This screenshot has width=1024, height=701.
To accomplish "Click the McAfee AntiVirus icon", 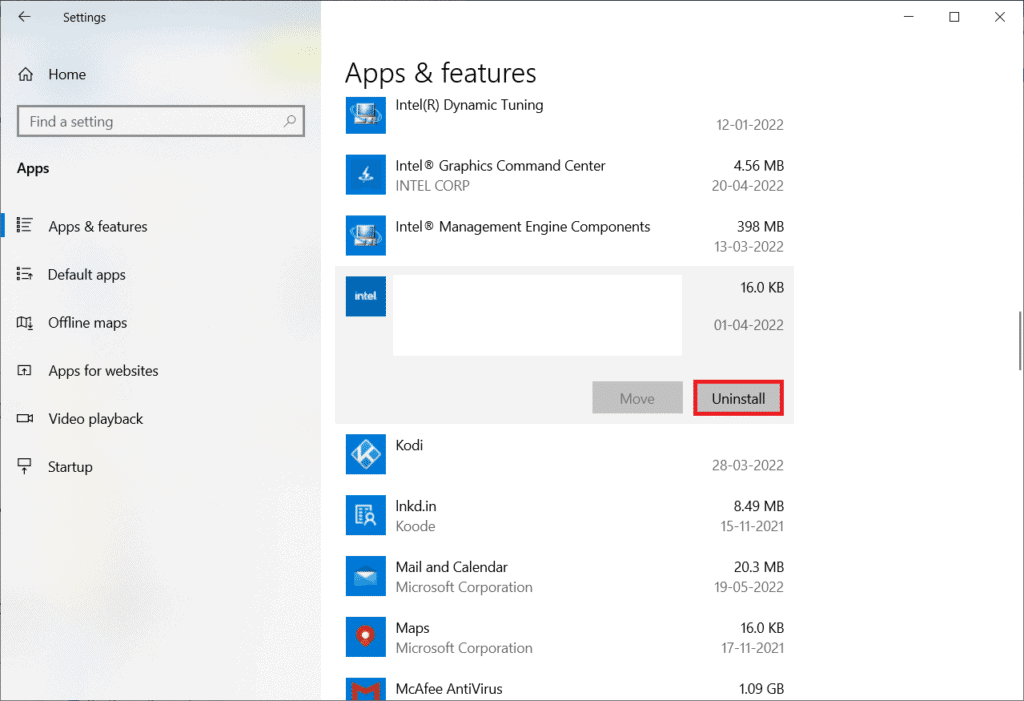I will pyautogui.click(x=366, y=689).
